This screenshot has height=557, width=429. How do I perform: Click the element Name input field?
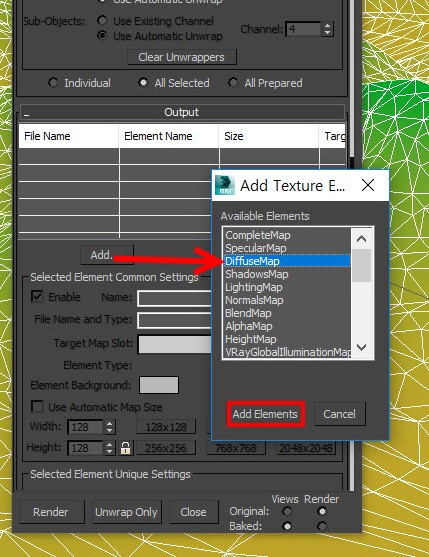click(175, 298)
